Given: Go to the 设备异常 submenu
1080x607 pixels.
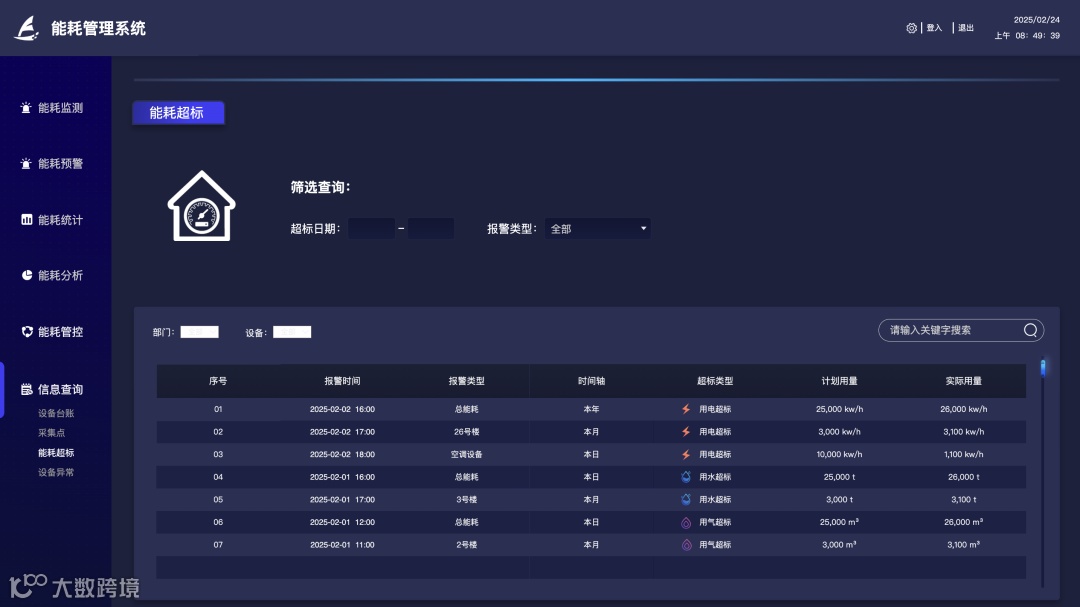Looking at the screenshot, I should [56, 473].
